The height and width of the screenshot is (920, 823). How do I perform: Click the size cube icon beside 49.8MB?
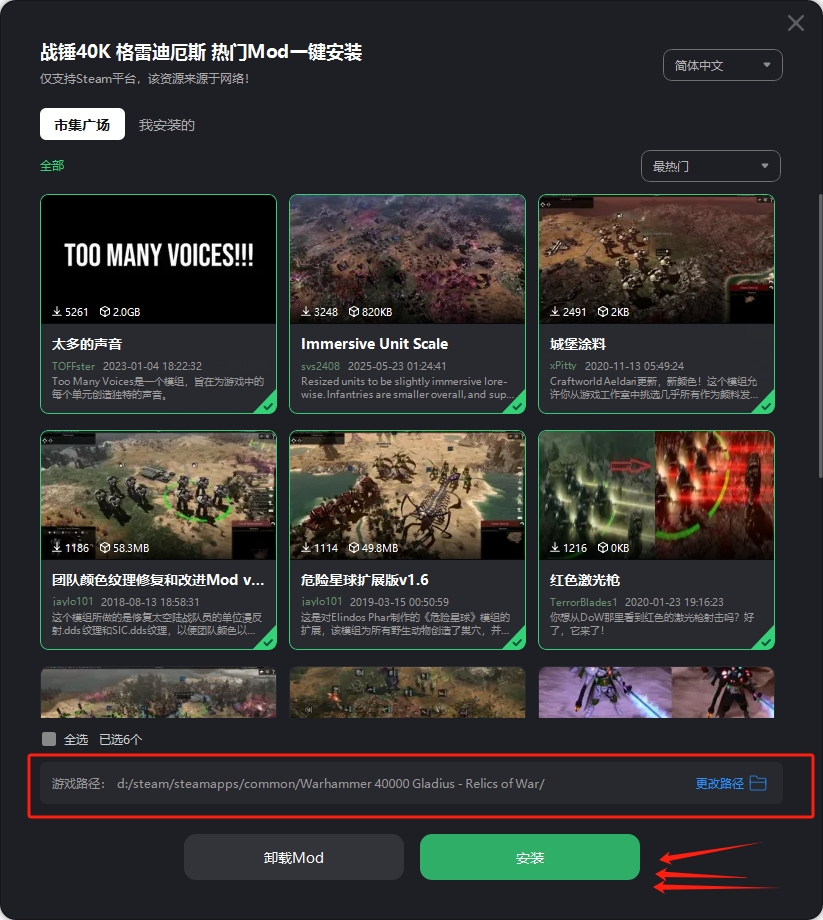(x=354, y=547)
